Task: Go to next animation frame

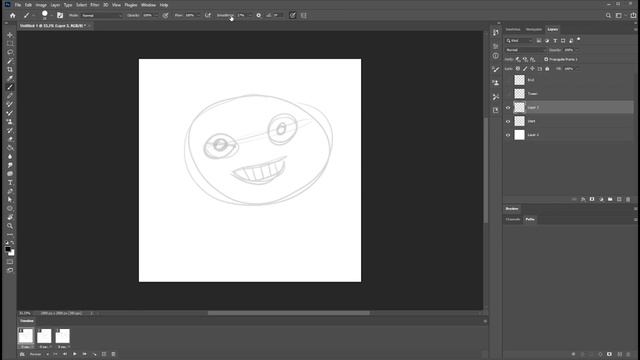Action: click(x=84, y=354)
